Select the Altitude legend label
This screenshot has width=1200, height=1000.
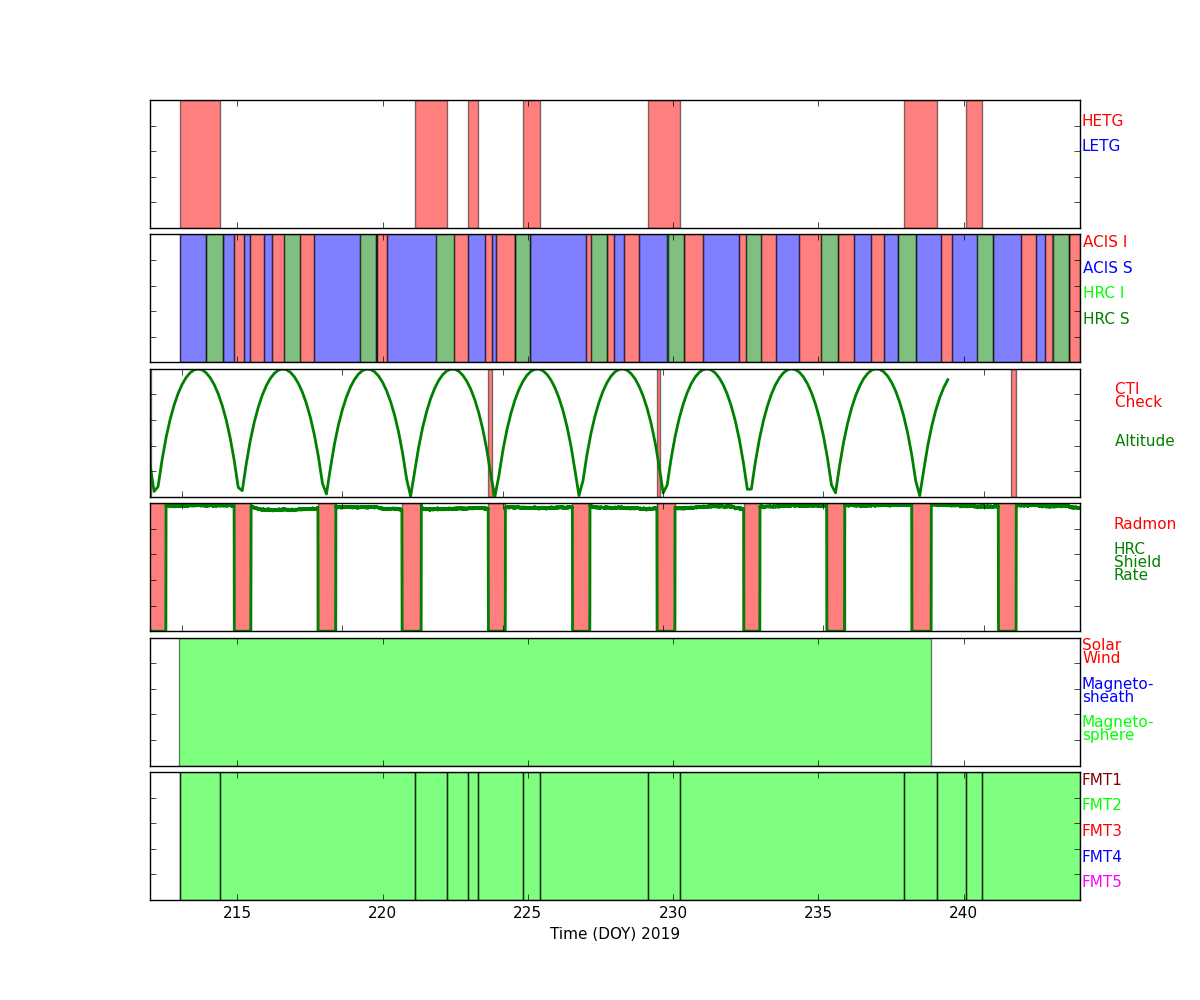(x=1144, y=441)
